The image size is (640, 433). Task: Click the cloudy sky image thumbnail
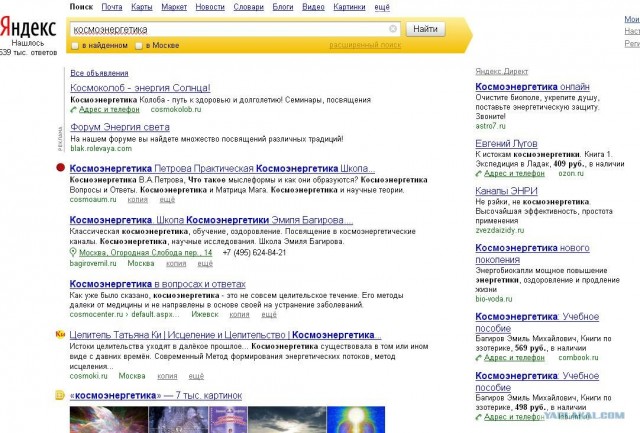[287, 420]
